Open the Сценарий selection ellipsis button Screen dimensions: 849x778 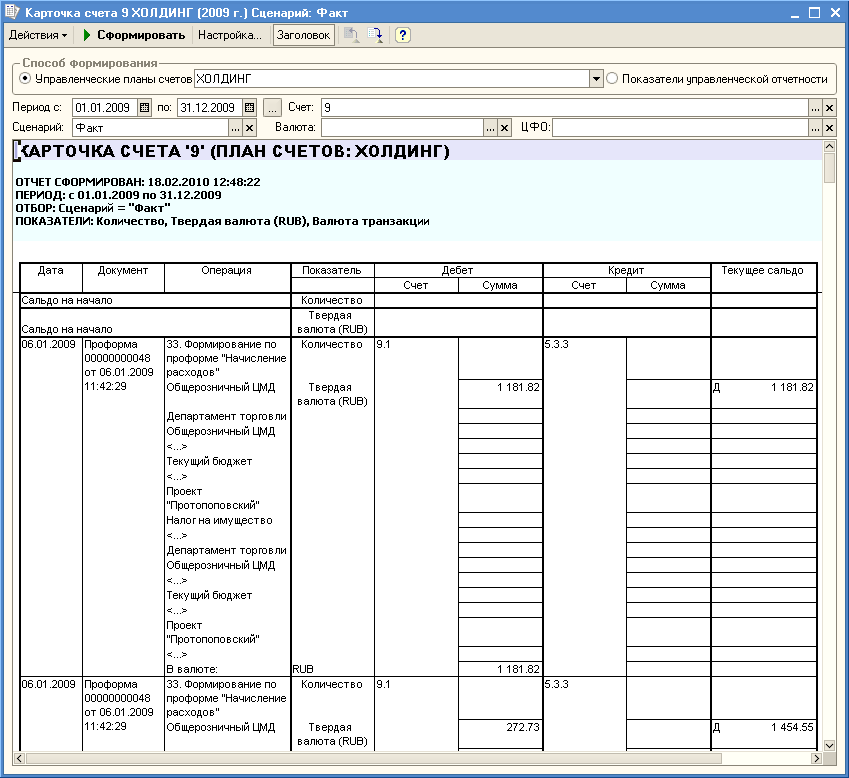pos(236,128)
